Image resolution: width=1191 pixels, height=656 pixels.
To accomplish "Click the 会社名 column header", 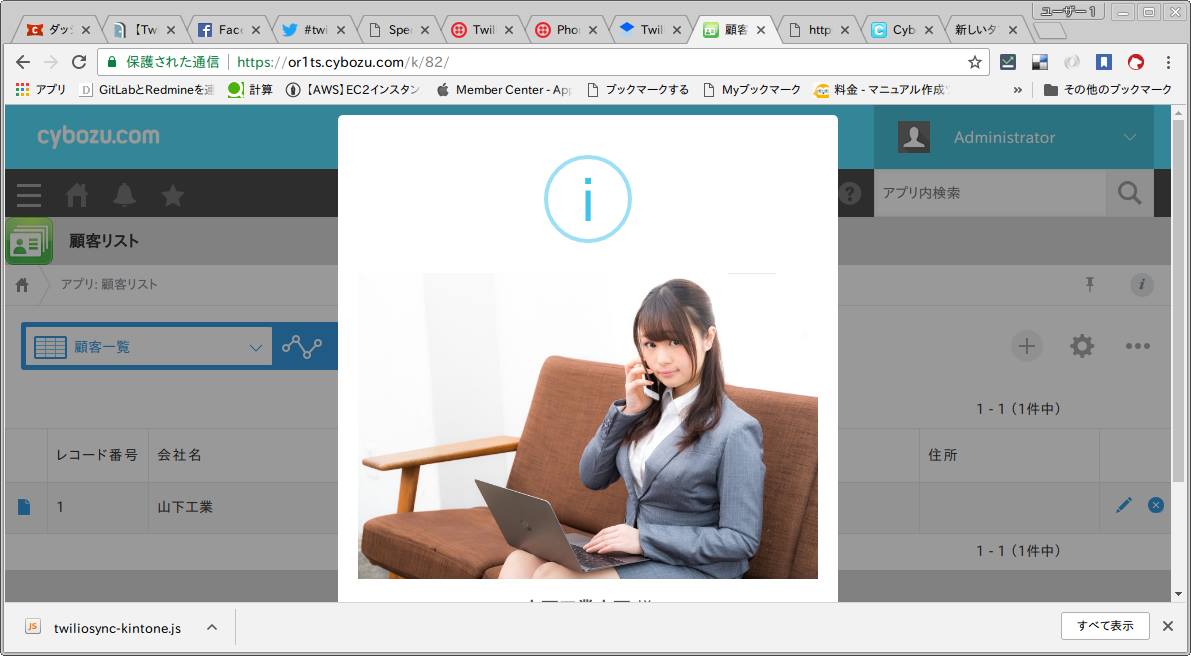I will click(x=179, y=456).
